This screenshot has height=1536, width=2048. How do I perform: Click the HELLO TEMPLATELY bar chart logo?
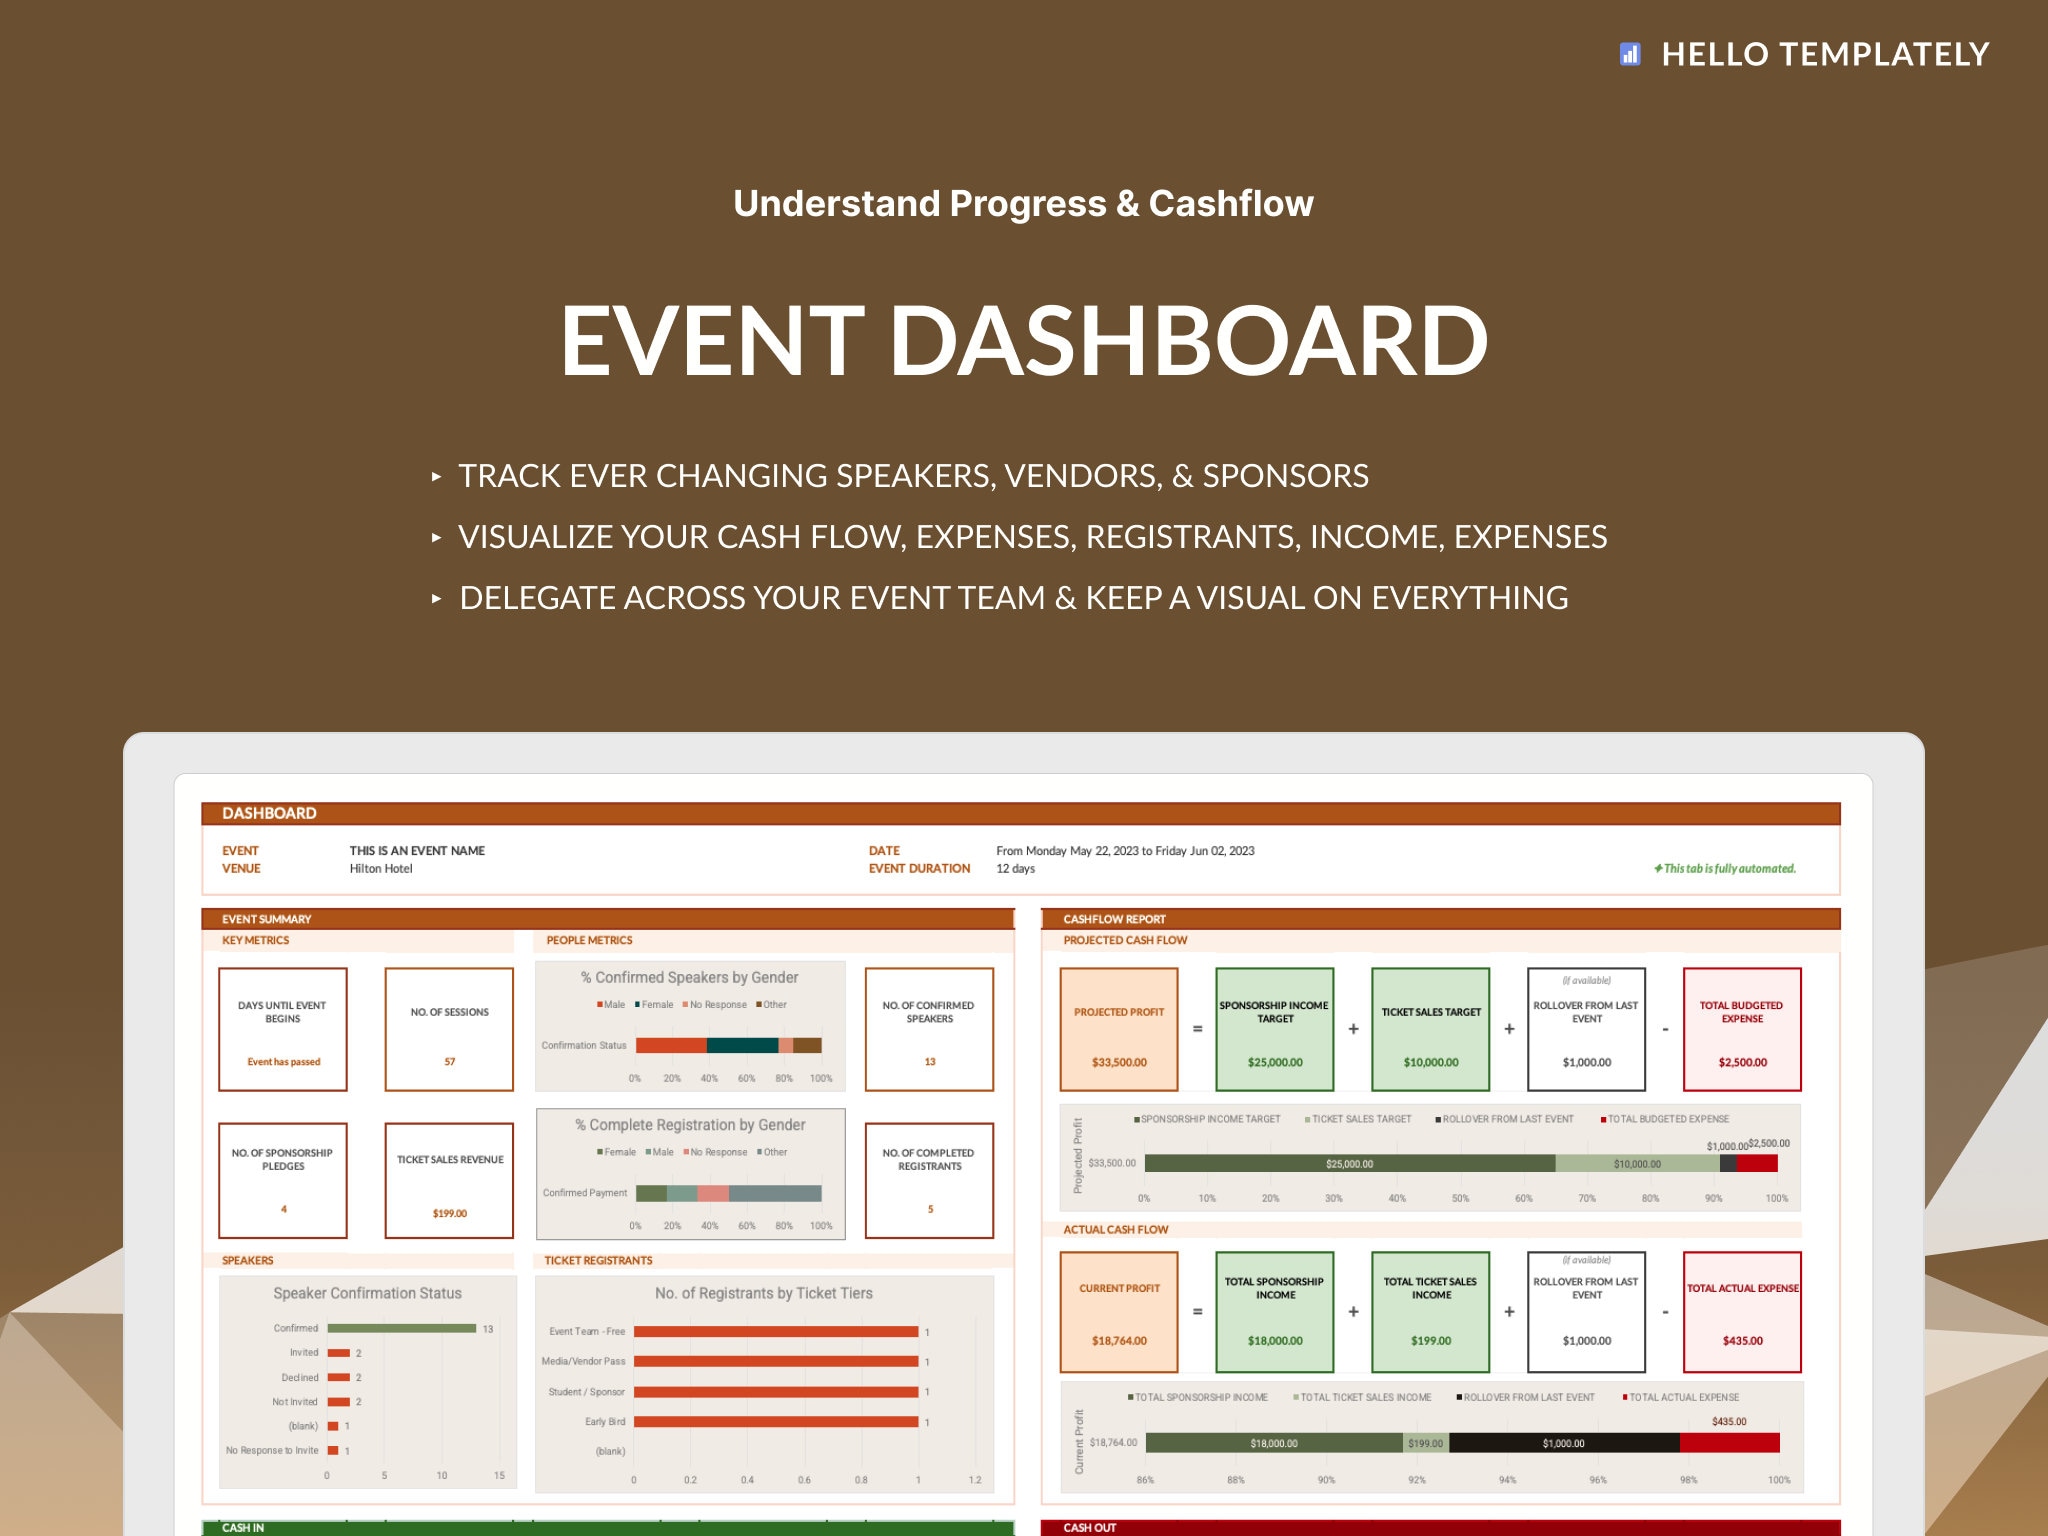[x=1630, y=55]
